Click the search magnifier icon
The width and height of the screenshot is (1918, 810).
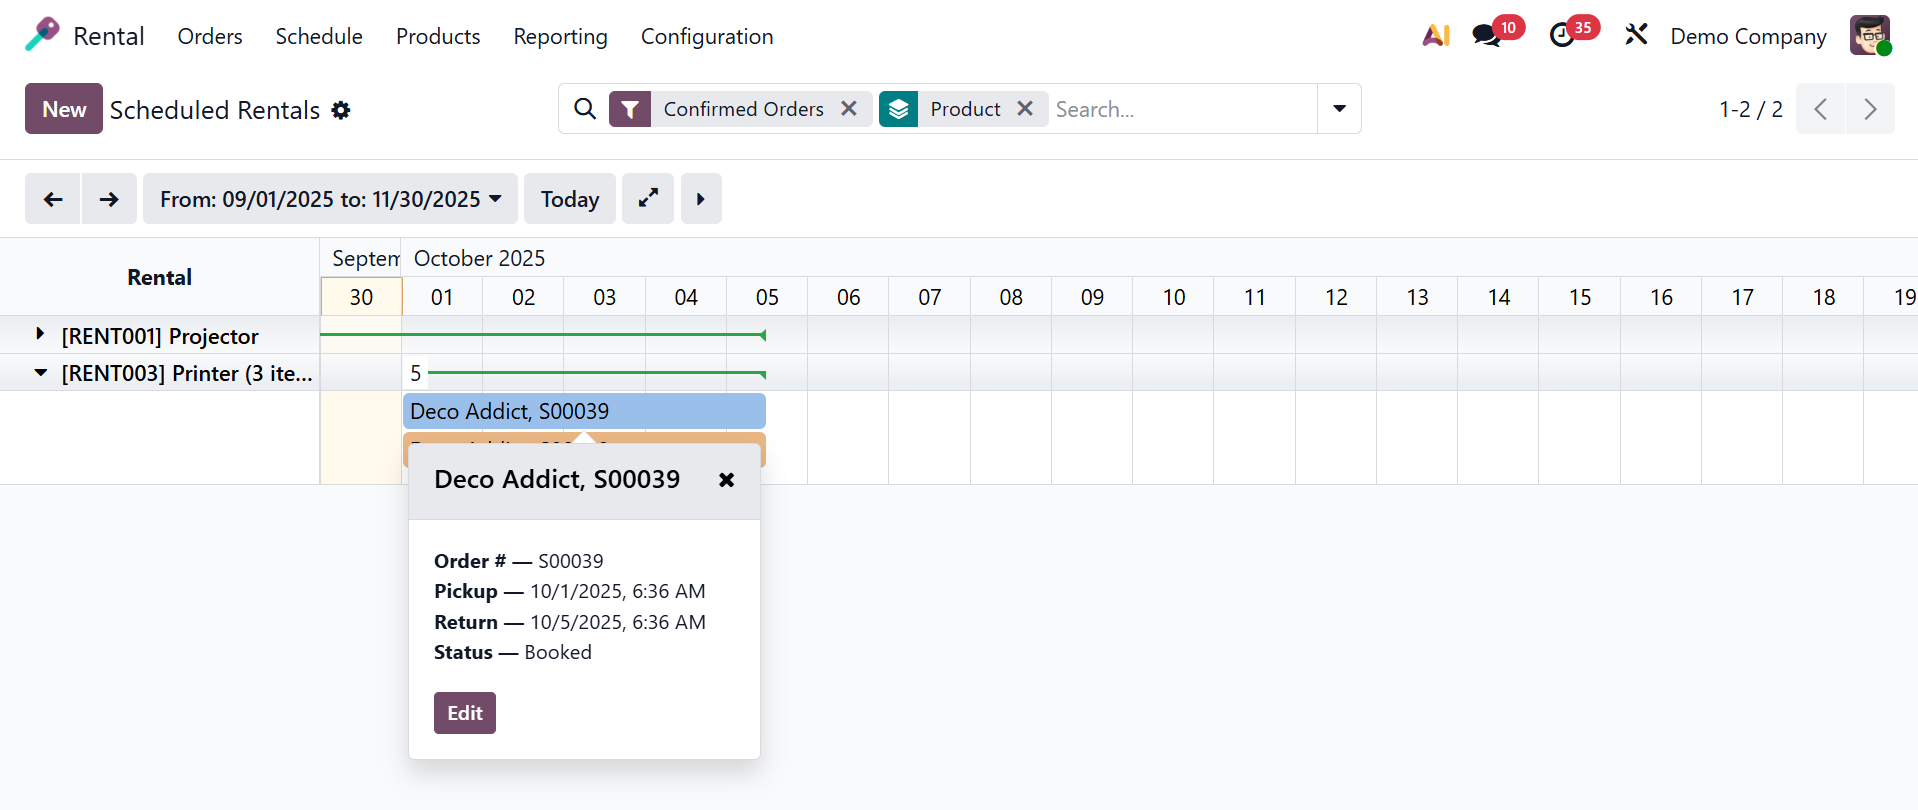[x=585, y=109]
